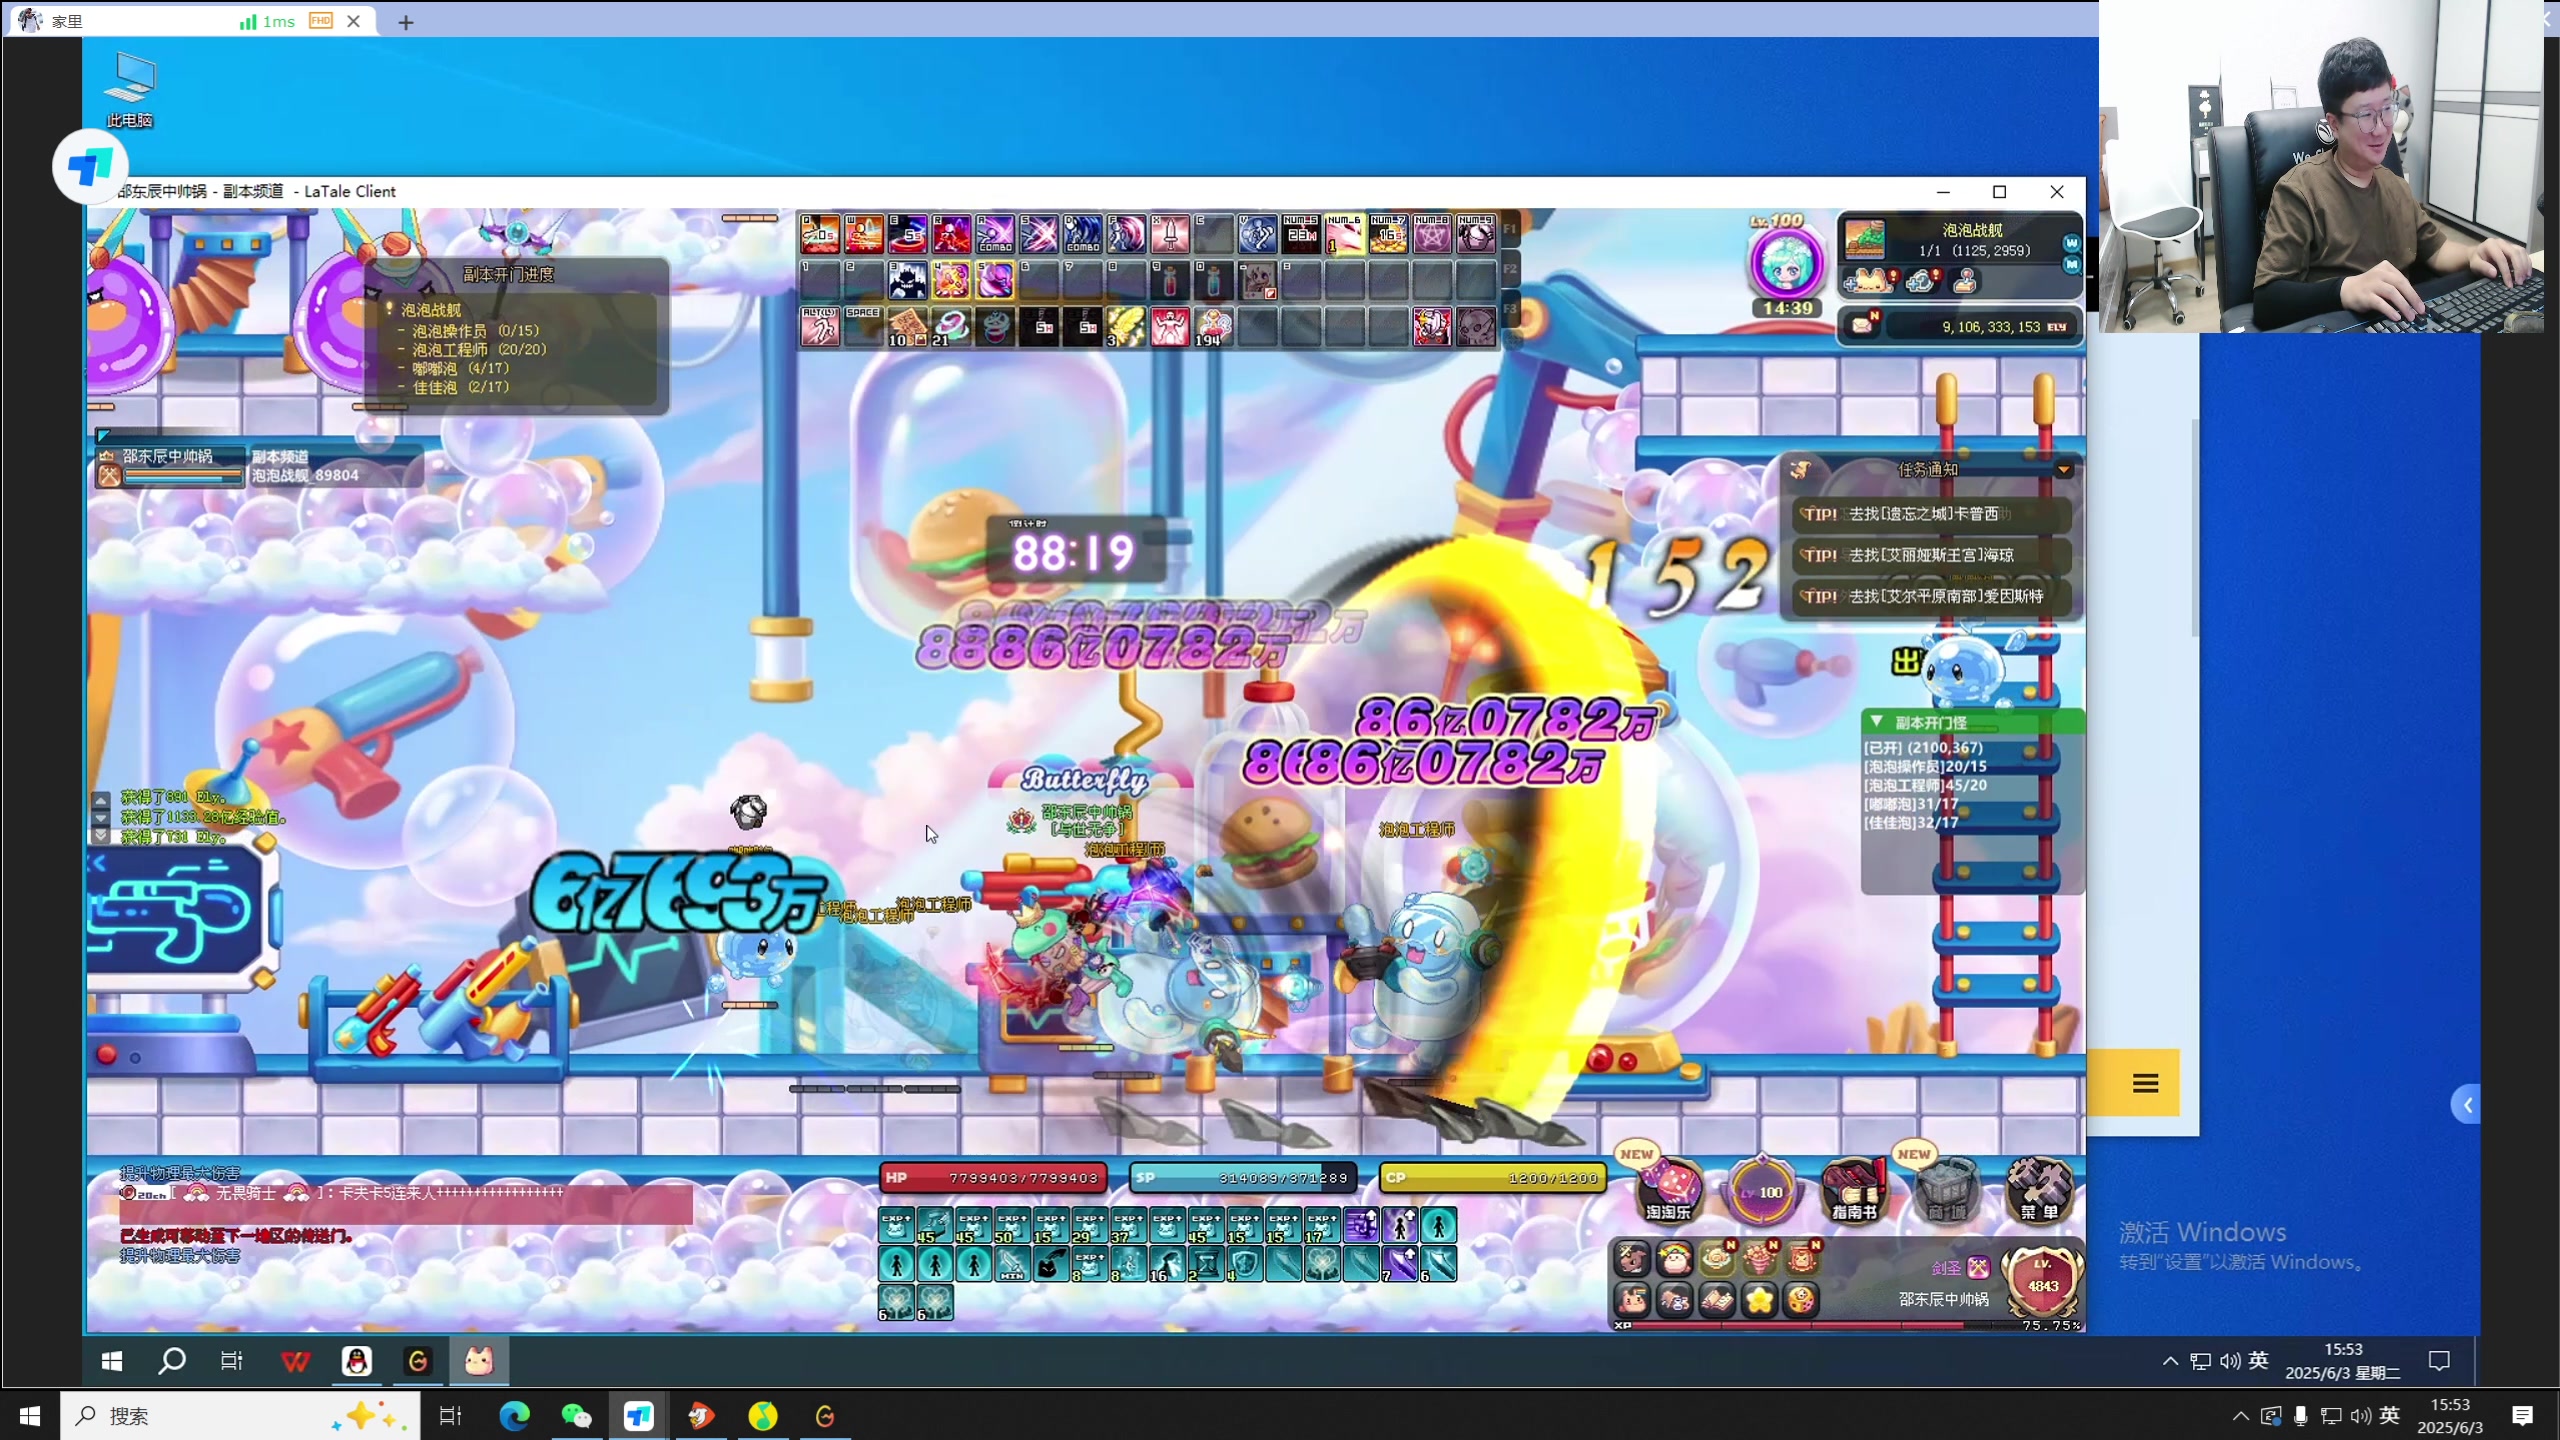Add a new remote session tab

click(x=405, y=22)
